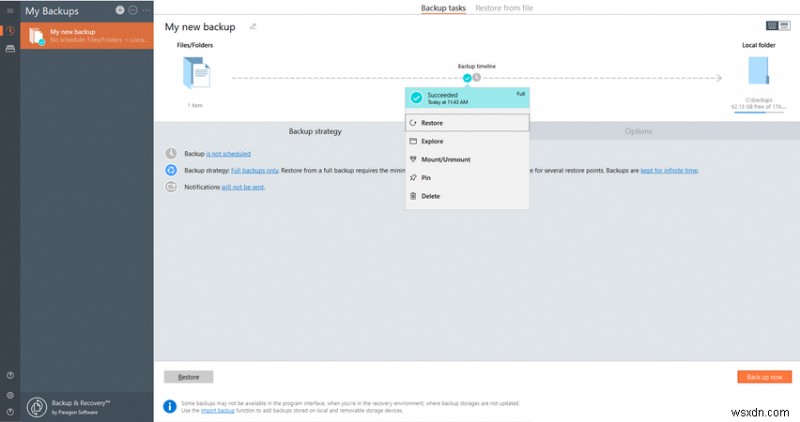Image resolution: width=800 pixels, height=422 pixels.
Task: Click the Local folder destination icon
Action: 758,71
